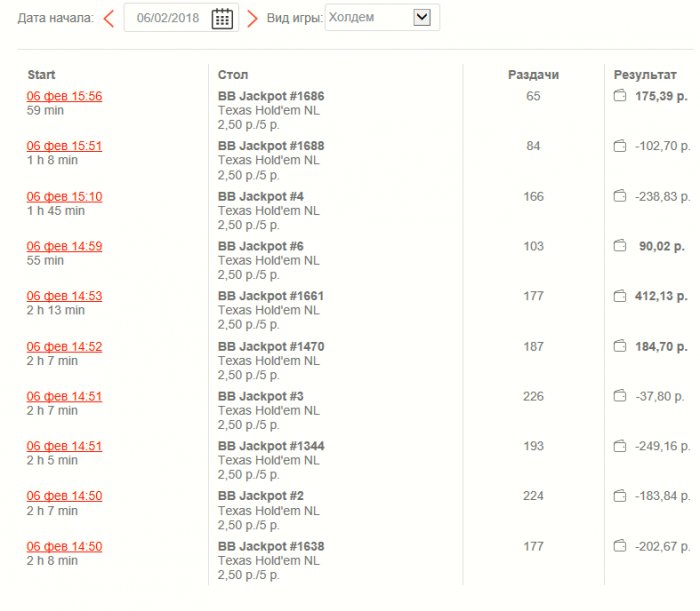Image resolution: width=700 pixels, height=611 pixels.
Task: Go to the previous date arrow
Action: point(108,18)
